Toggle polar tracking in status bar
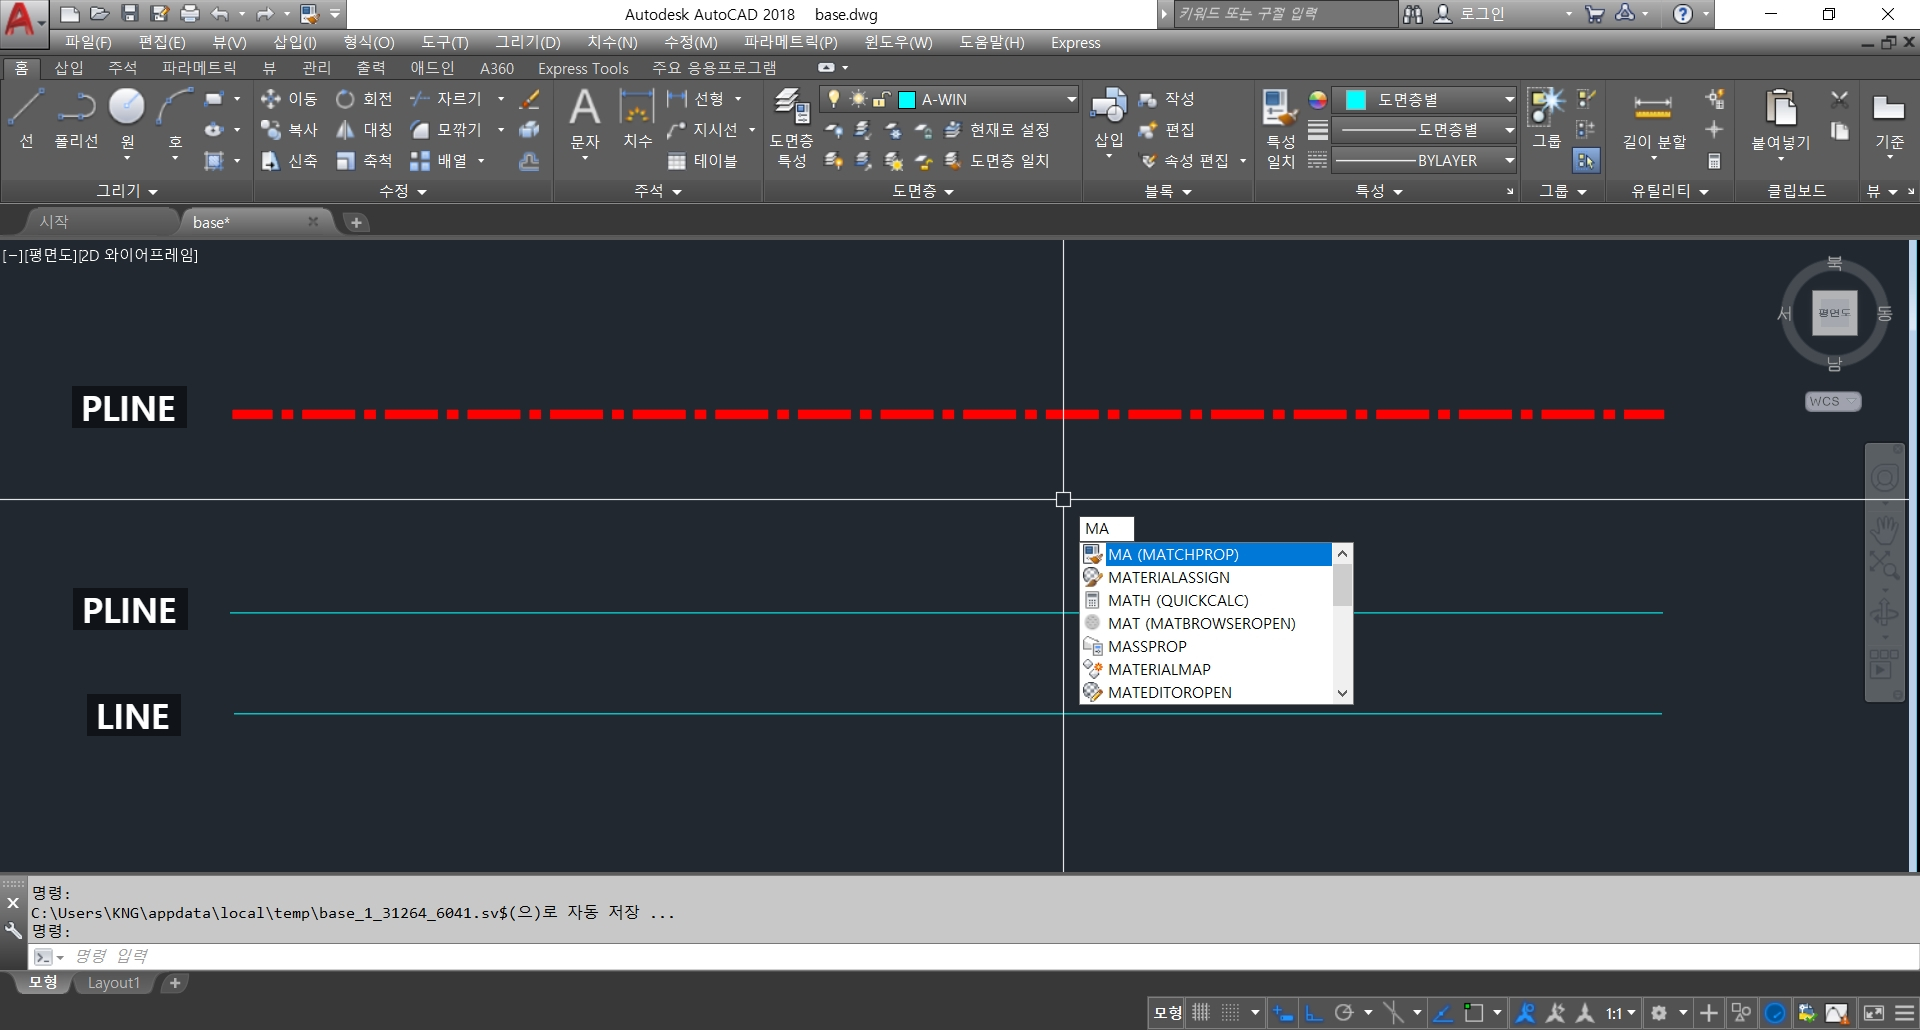 click(1345, 1013)
